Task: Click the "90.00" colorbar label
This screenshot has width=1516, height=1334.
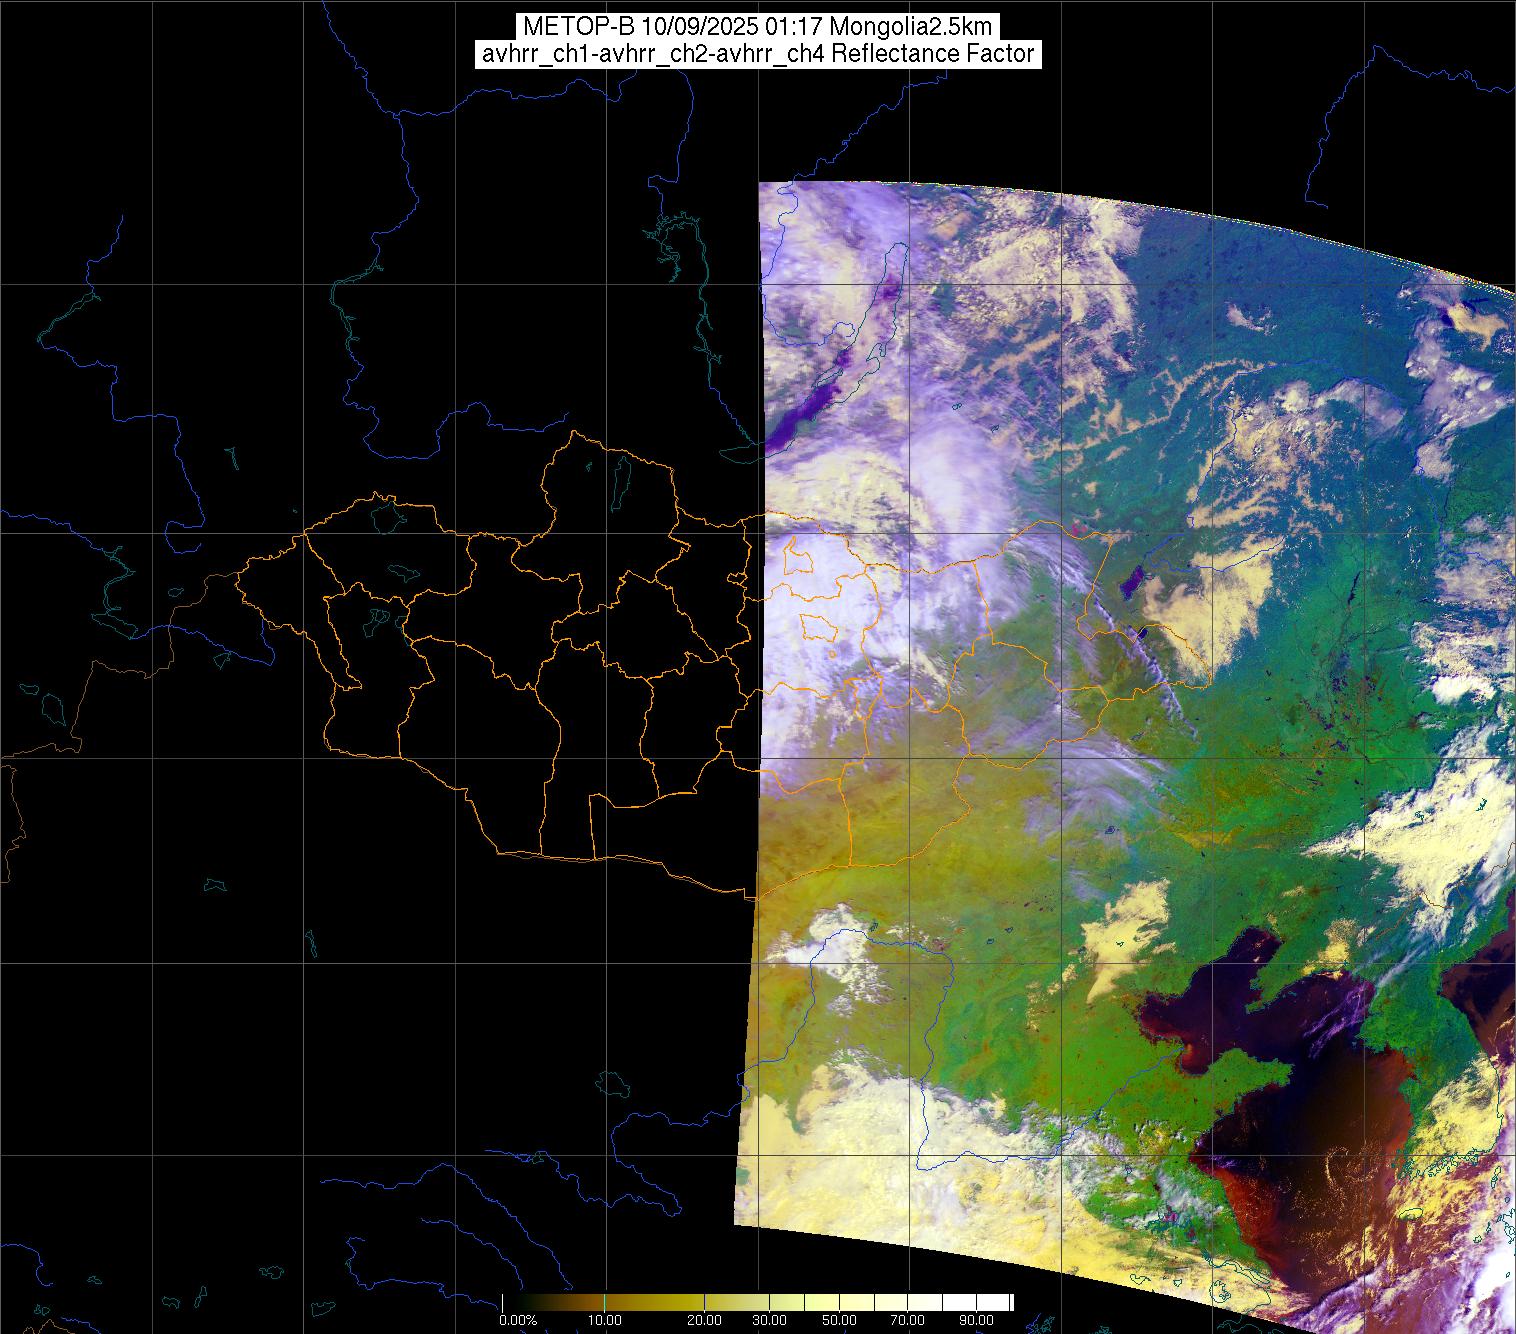Action: coord(976,1320)
